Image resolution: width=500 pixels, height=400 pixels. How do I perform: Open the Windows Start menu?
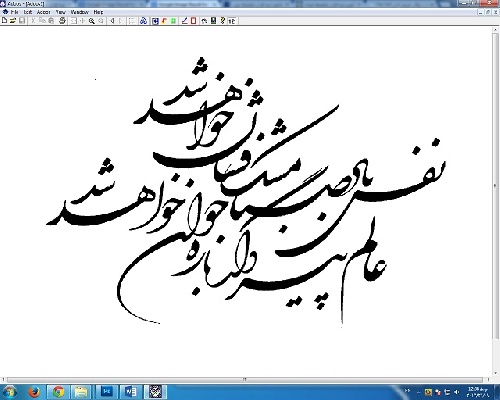tap(9, 392)
